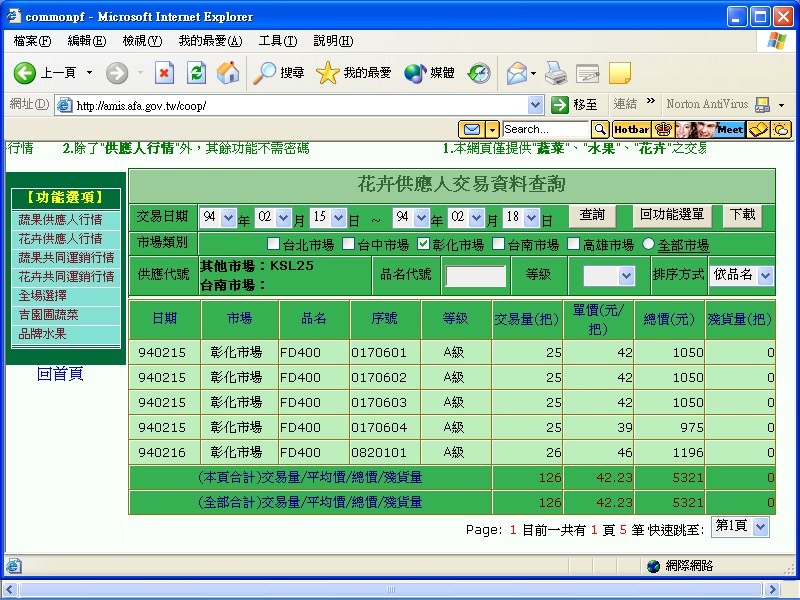
Task: Select the 全部市場 radio button
Action: [x=649, y=242]
